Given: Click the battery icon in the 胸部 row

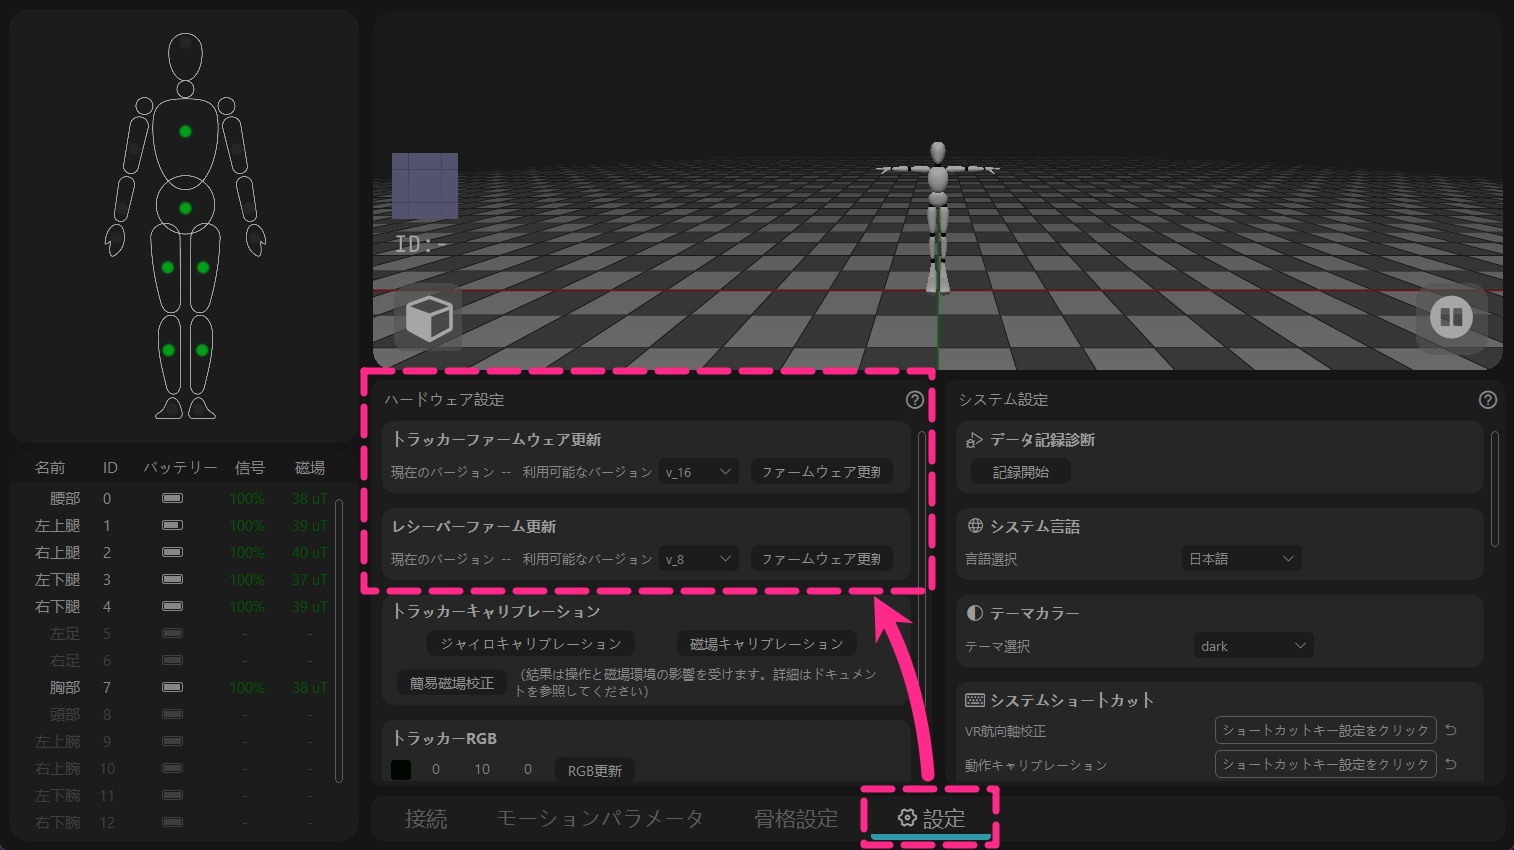Looking at the screenshot, I should pos(173,687).
